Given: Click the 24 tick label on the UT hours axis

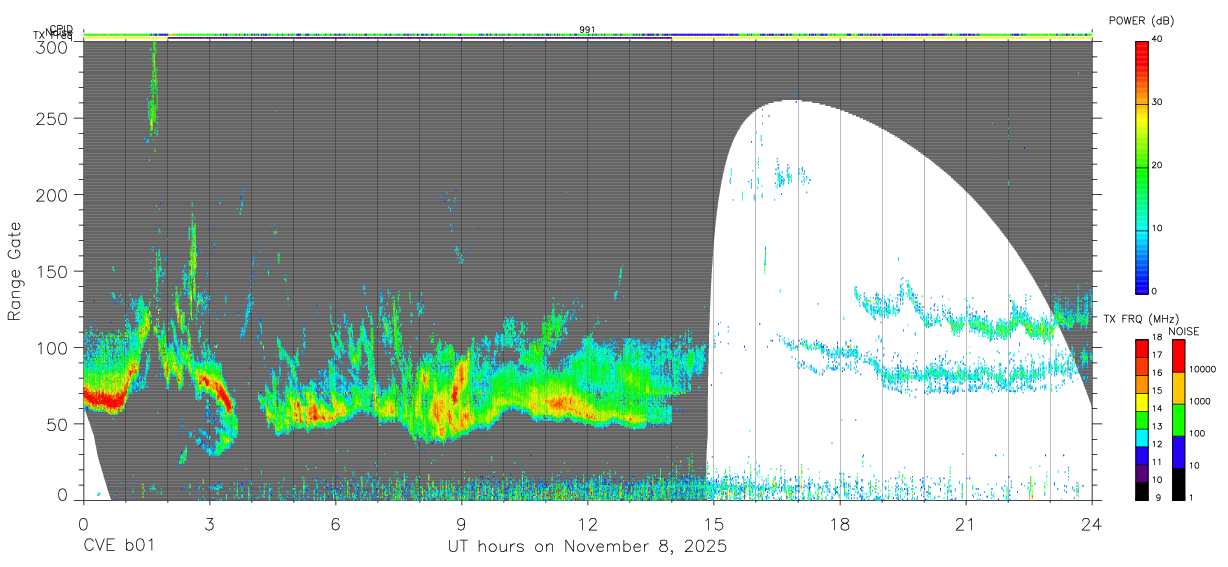Looking at the screenshot, I should coord(1092,524).
